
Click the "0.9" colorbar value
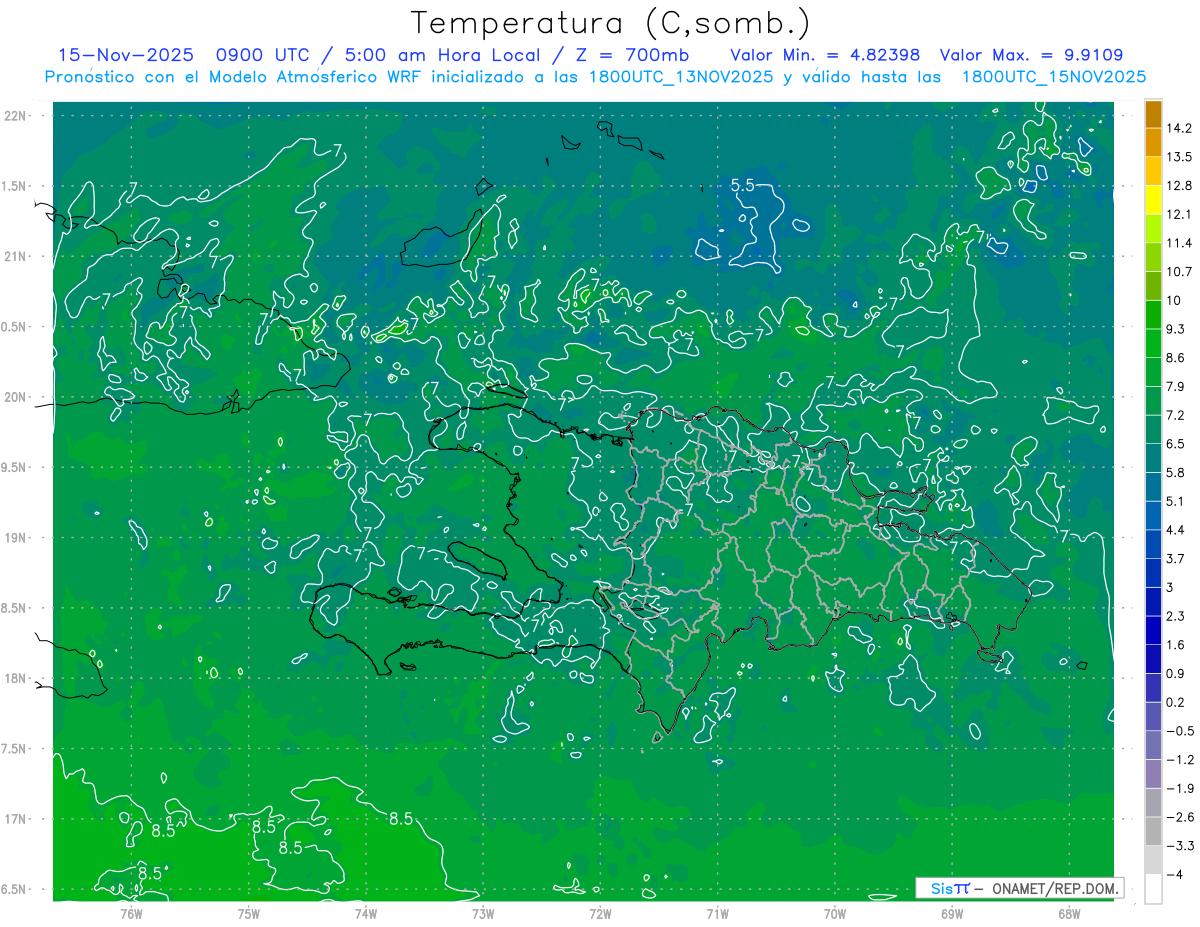click(x=1176, y=673)
